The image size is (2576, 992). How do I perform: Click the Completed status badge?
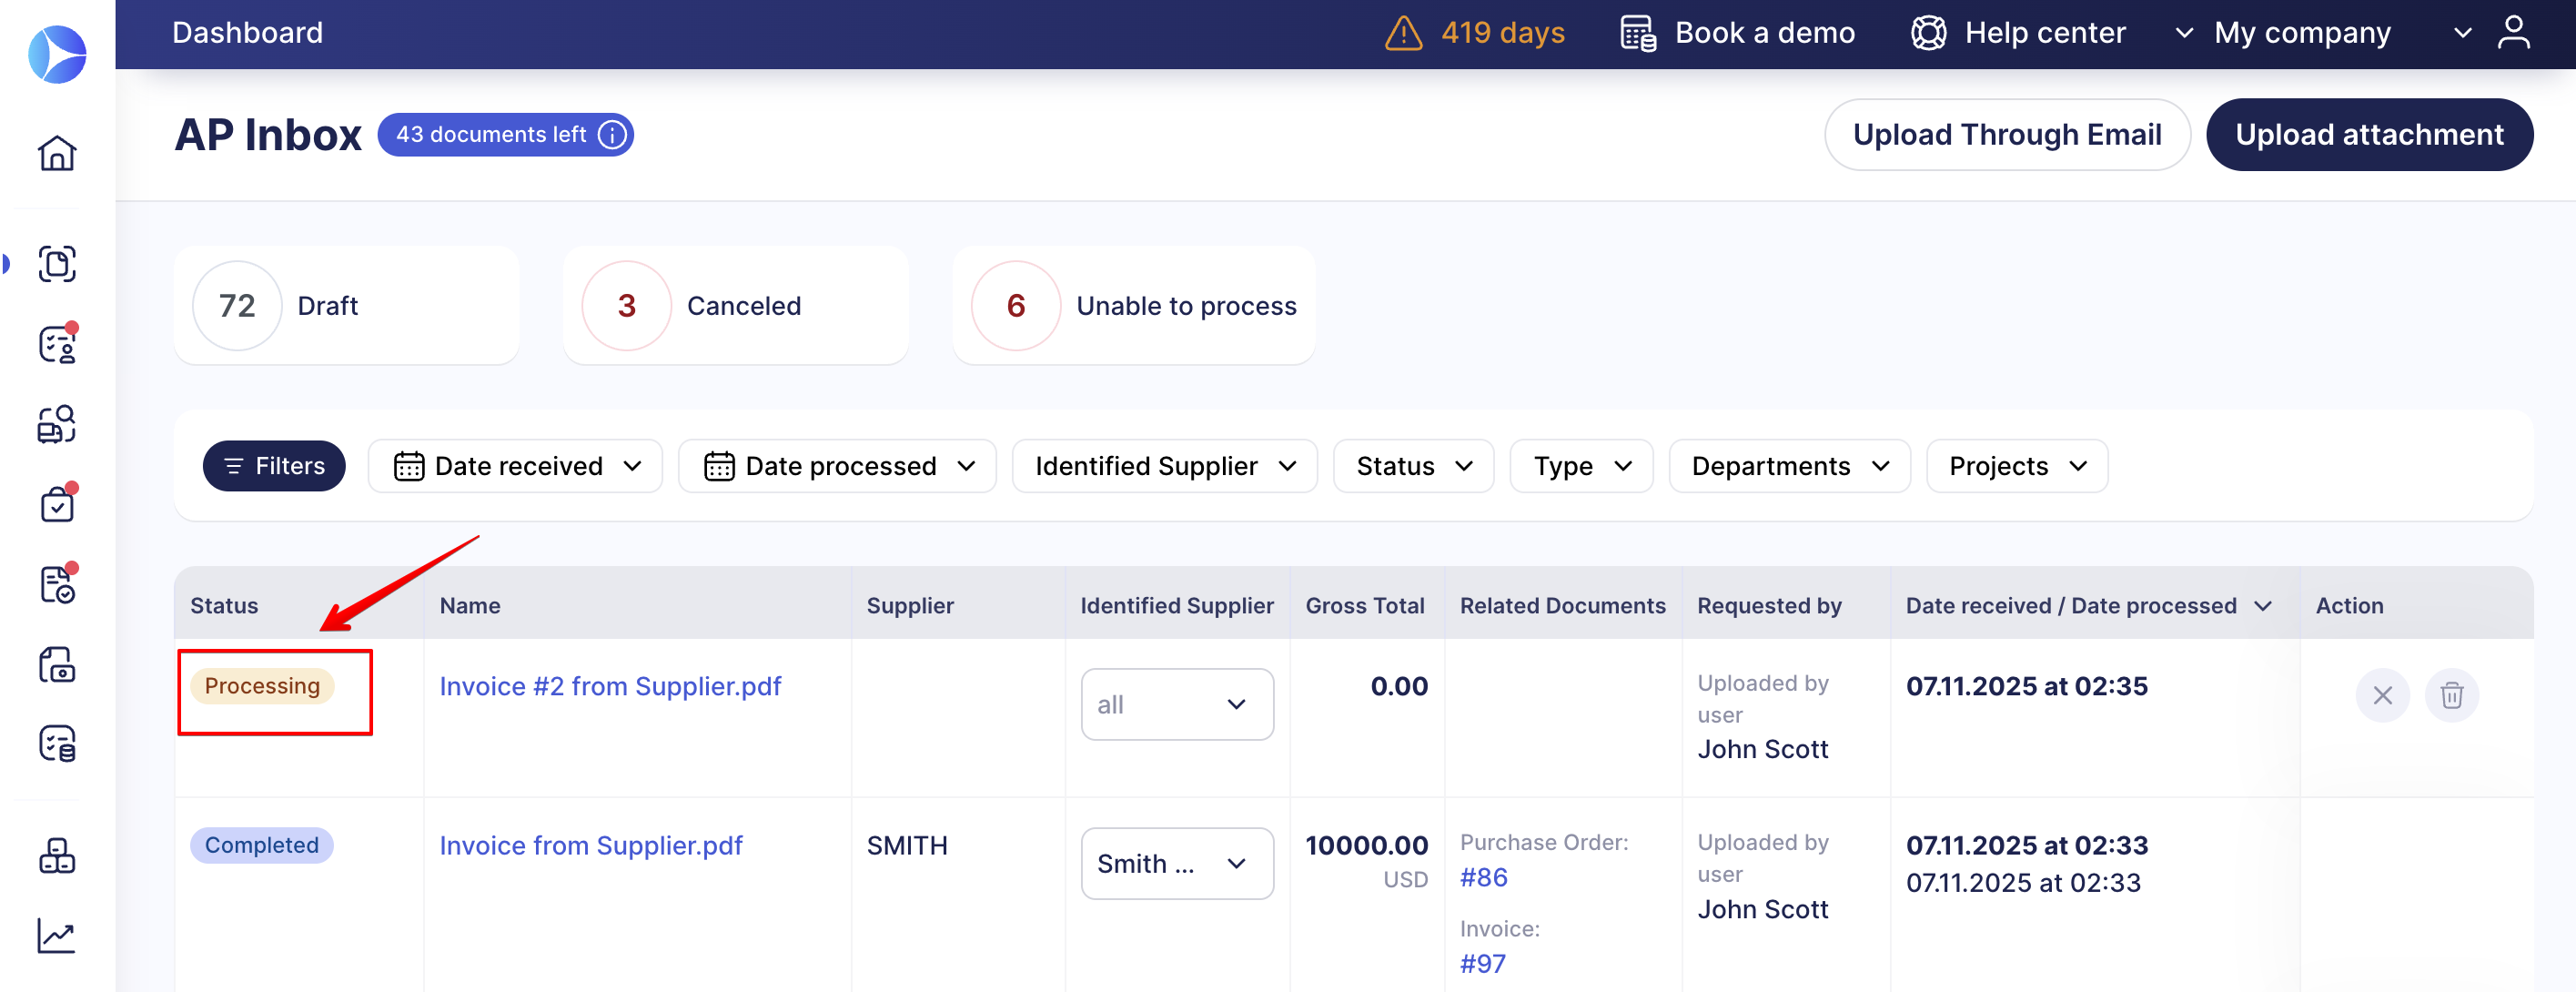click(x=262, y=845)
